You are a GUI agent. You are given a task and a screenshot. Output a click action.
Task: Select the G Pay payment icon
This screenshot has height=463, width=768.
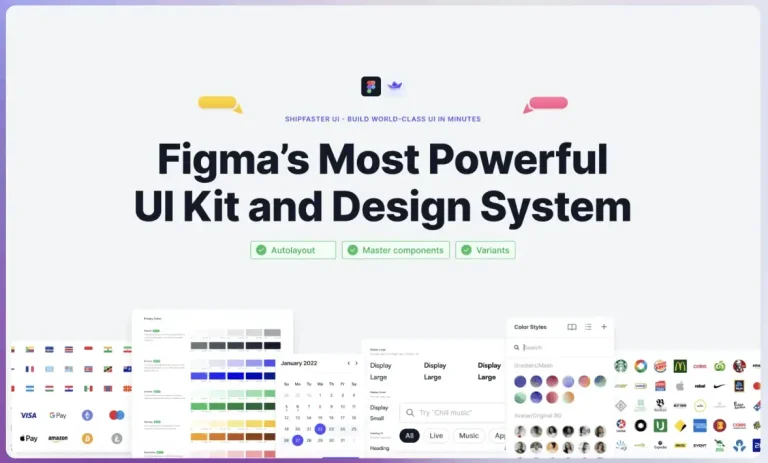point(58,415)
